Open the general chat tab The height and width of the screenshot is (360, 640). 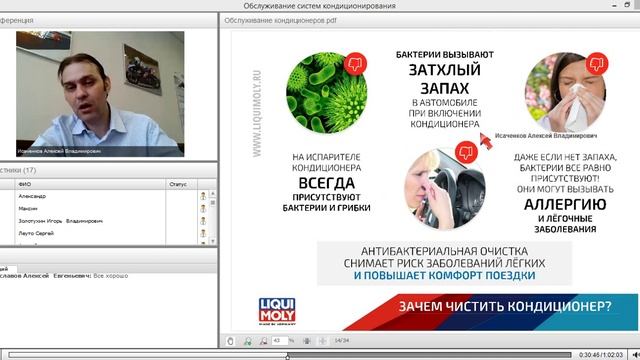8,269
